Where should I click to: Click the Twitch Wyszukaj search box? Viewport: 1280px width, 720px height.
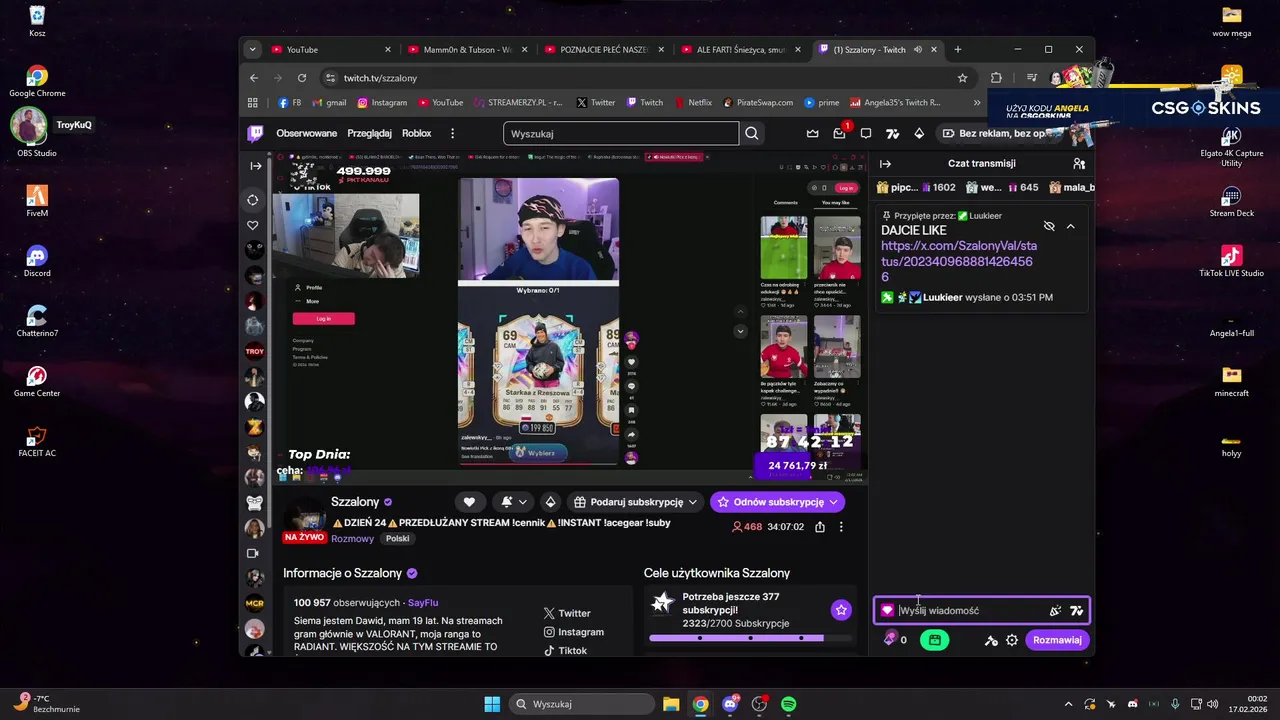[621, 133]
